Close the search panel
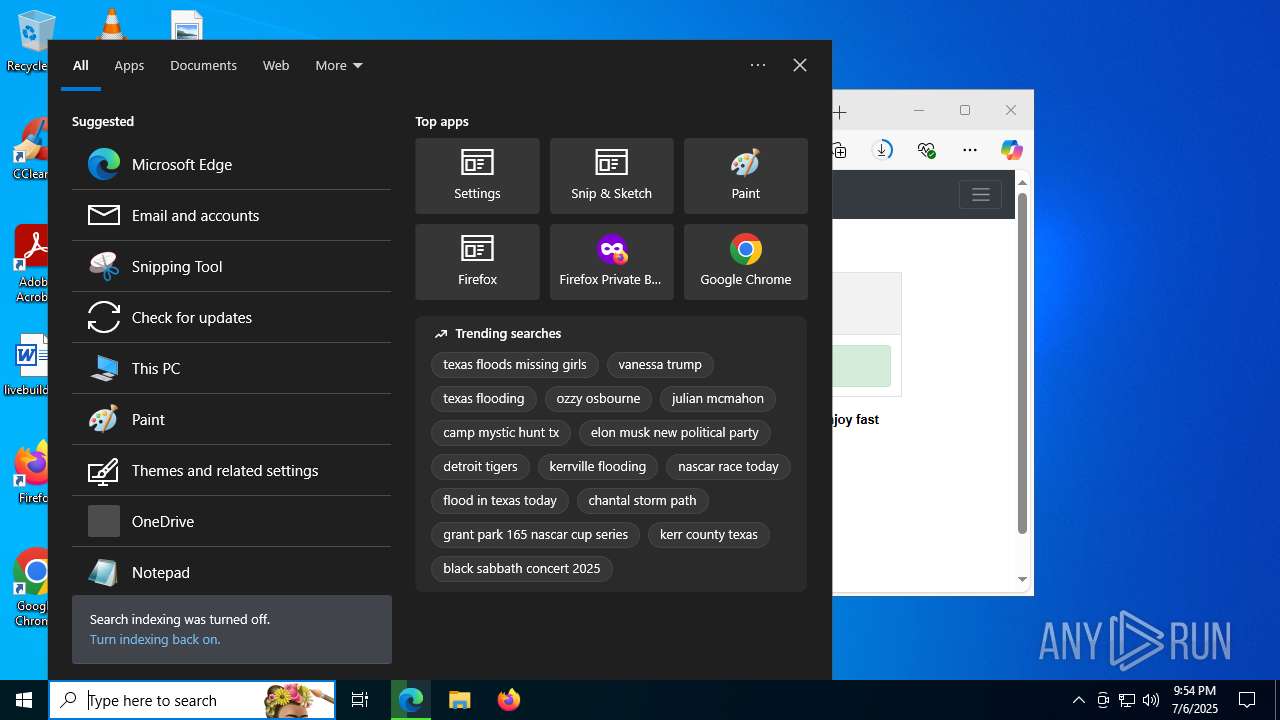This screenshot has width=1280, height=720. (x=800, y=65)
